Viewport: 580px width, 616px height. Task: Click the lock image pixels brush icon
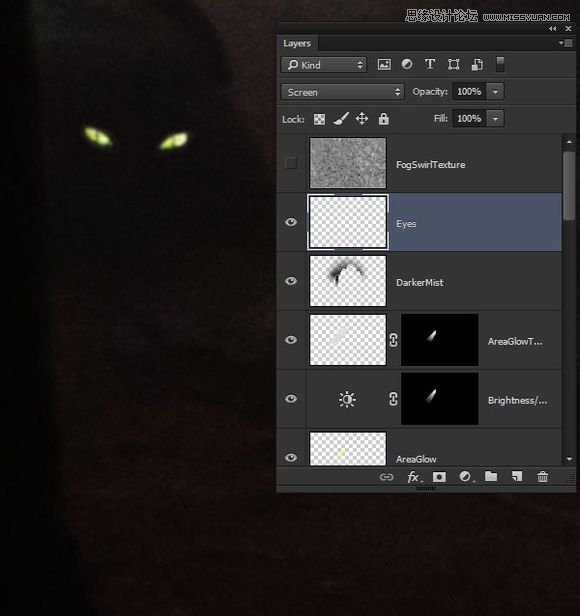[x=341, y=119]
